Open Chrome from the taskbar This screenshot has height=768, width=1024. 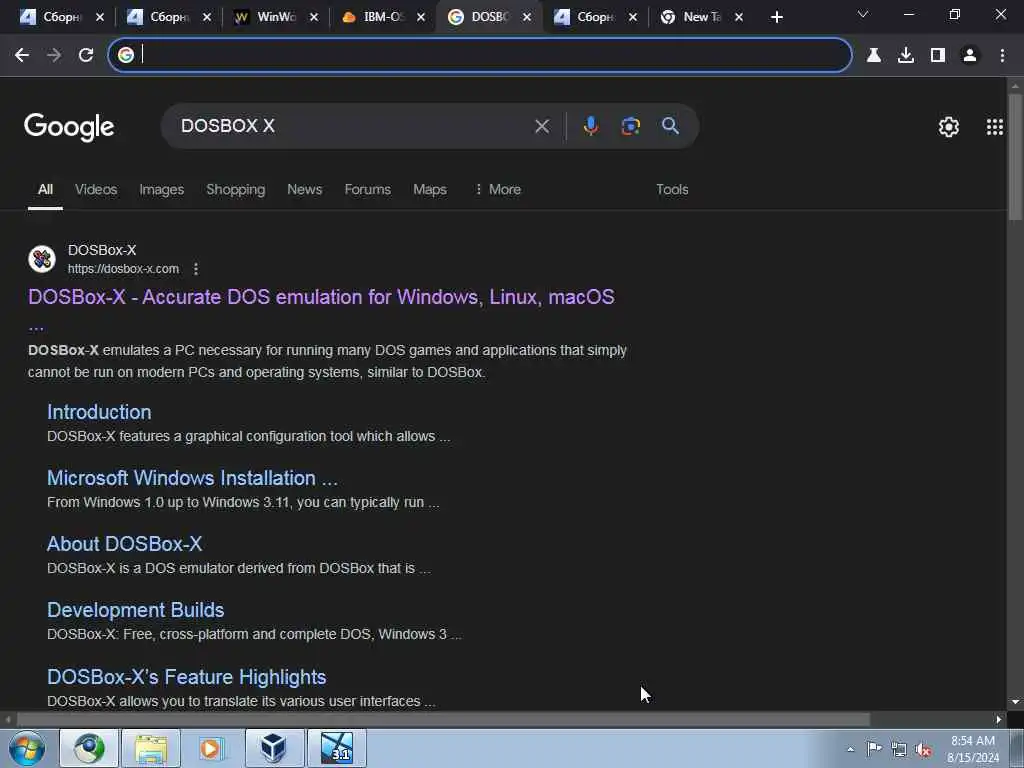click(x=89, y=748)
